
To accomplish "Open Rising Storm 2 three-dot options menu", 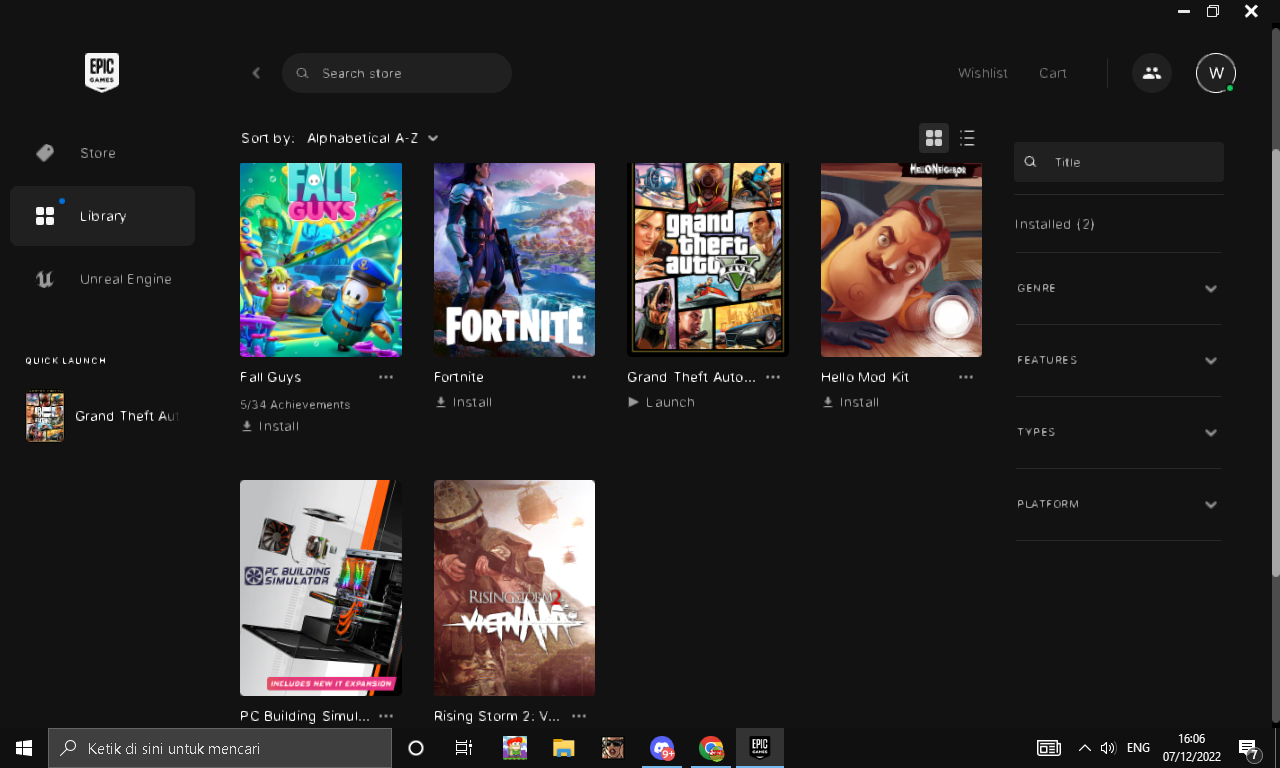I will [579, 716].
